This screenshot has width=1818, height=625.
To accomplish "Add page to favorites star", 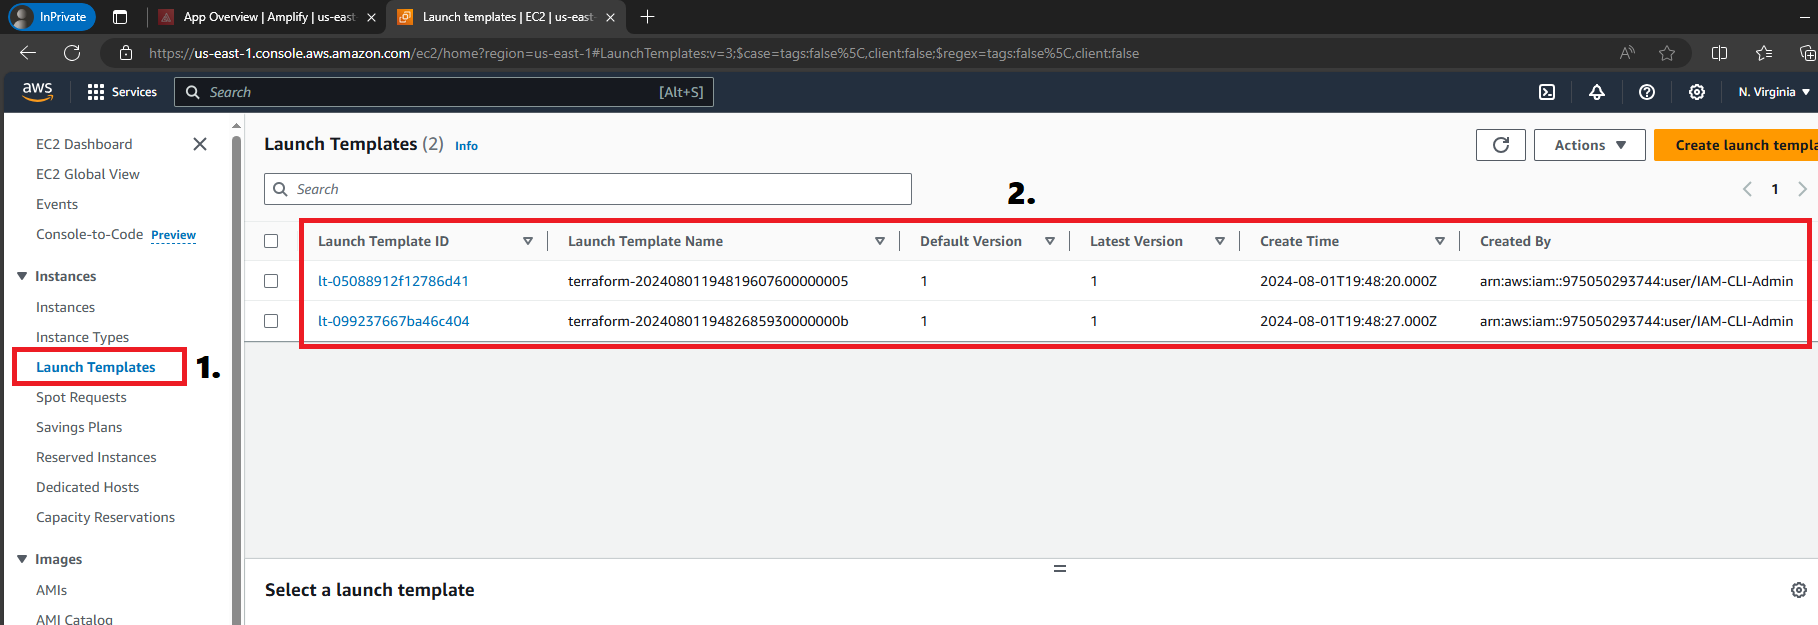I will (x=1666, y=53).
